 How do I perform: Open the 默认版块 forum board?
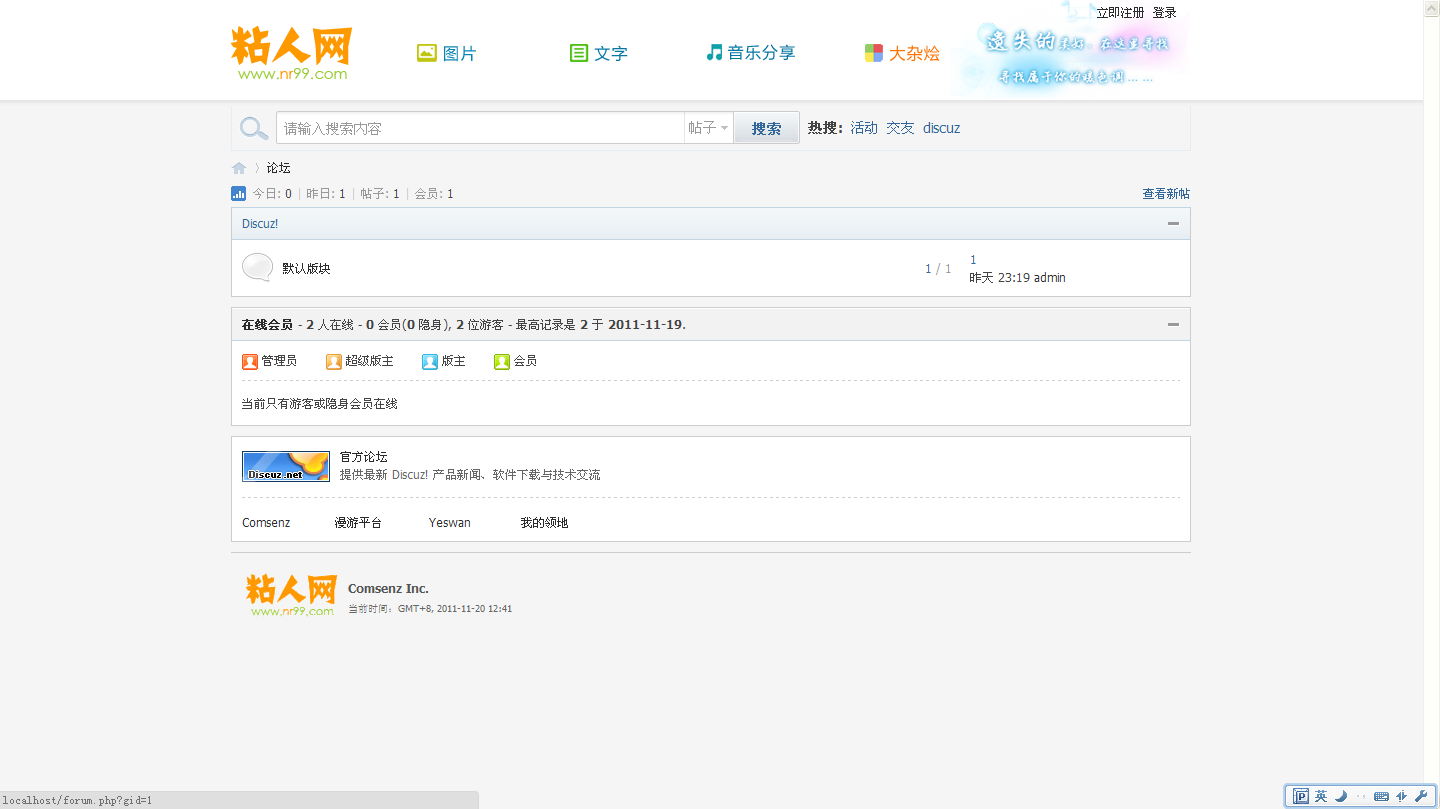point(306,268)
